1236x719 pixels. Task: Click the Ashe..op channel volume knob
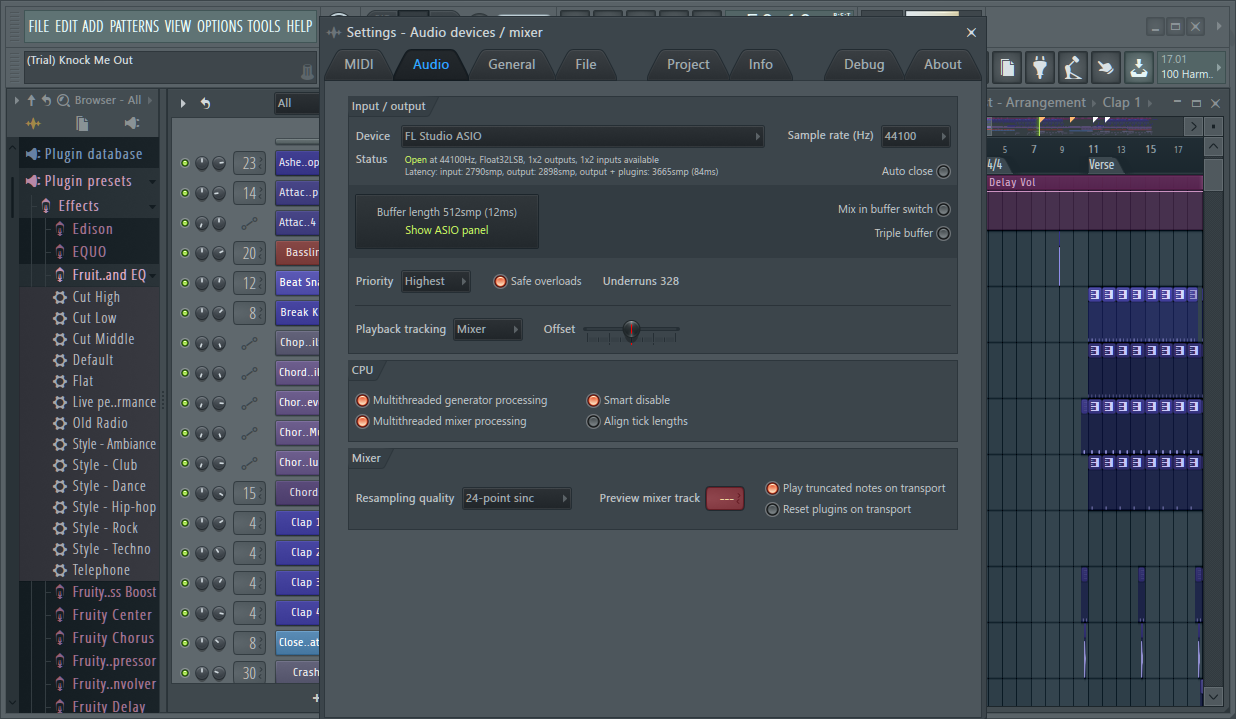click(219, 163)
